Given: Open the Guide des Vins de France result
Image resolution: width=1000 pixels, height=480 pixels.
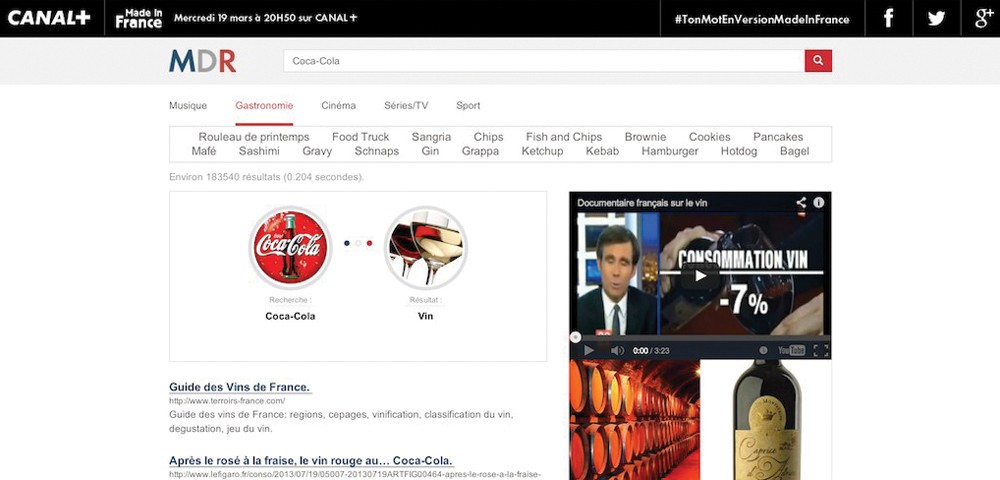Looking at the screenshot, I should pyautogui.click(x=240, y=387).
